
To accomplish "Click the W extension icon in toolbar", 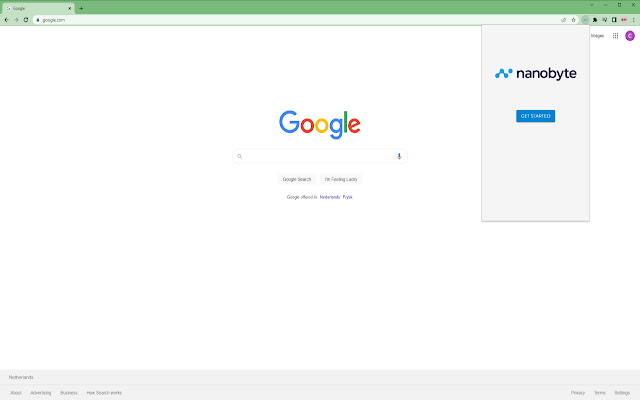I will click(604, 20).
